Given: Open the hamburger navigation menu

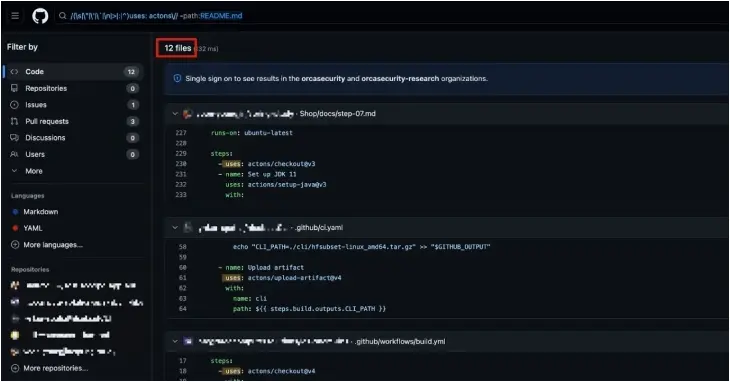Looking at the screenshot, I should click(15, 16).
